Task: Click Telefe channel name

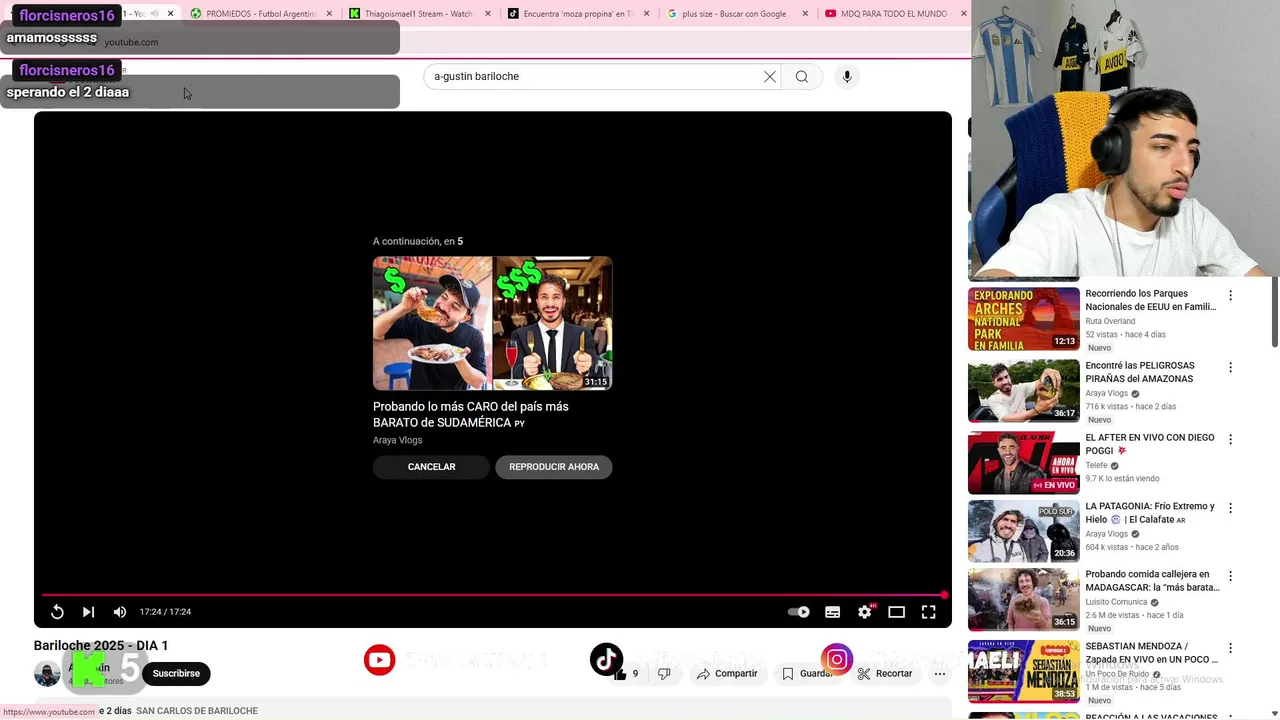Action: coord(1097,466)
